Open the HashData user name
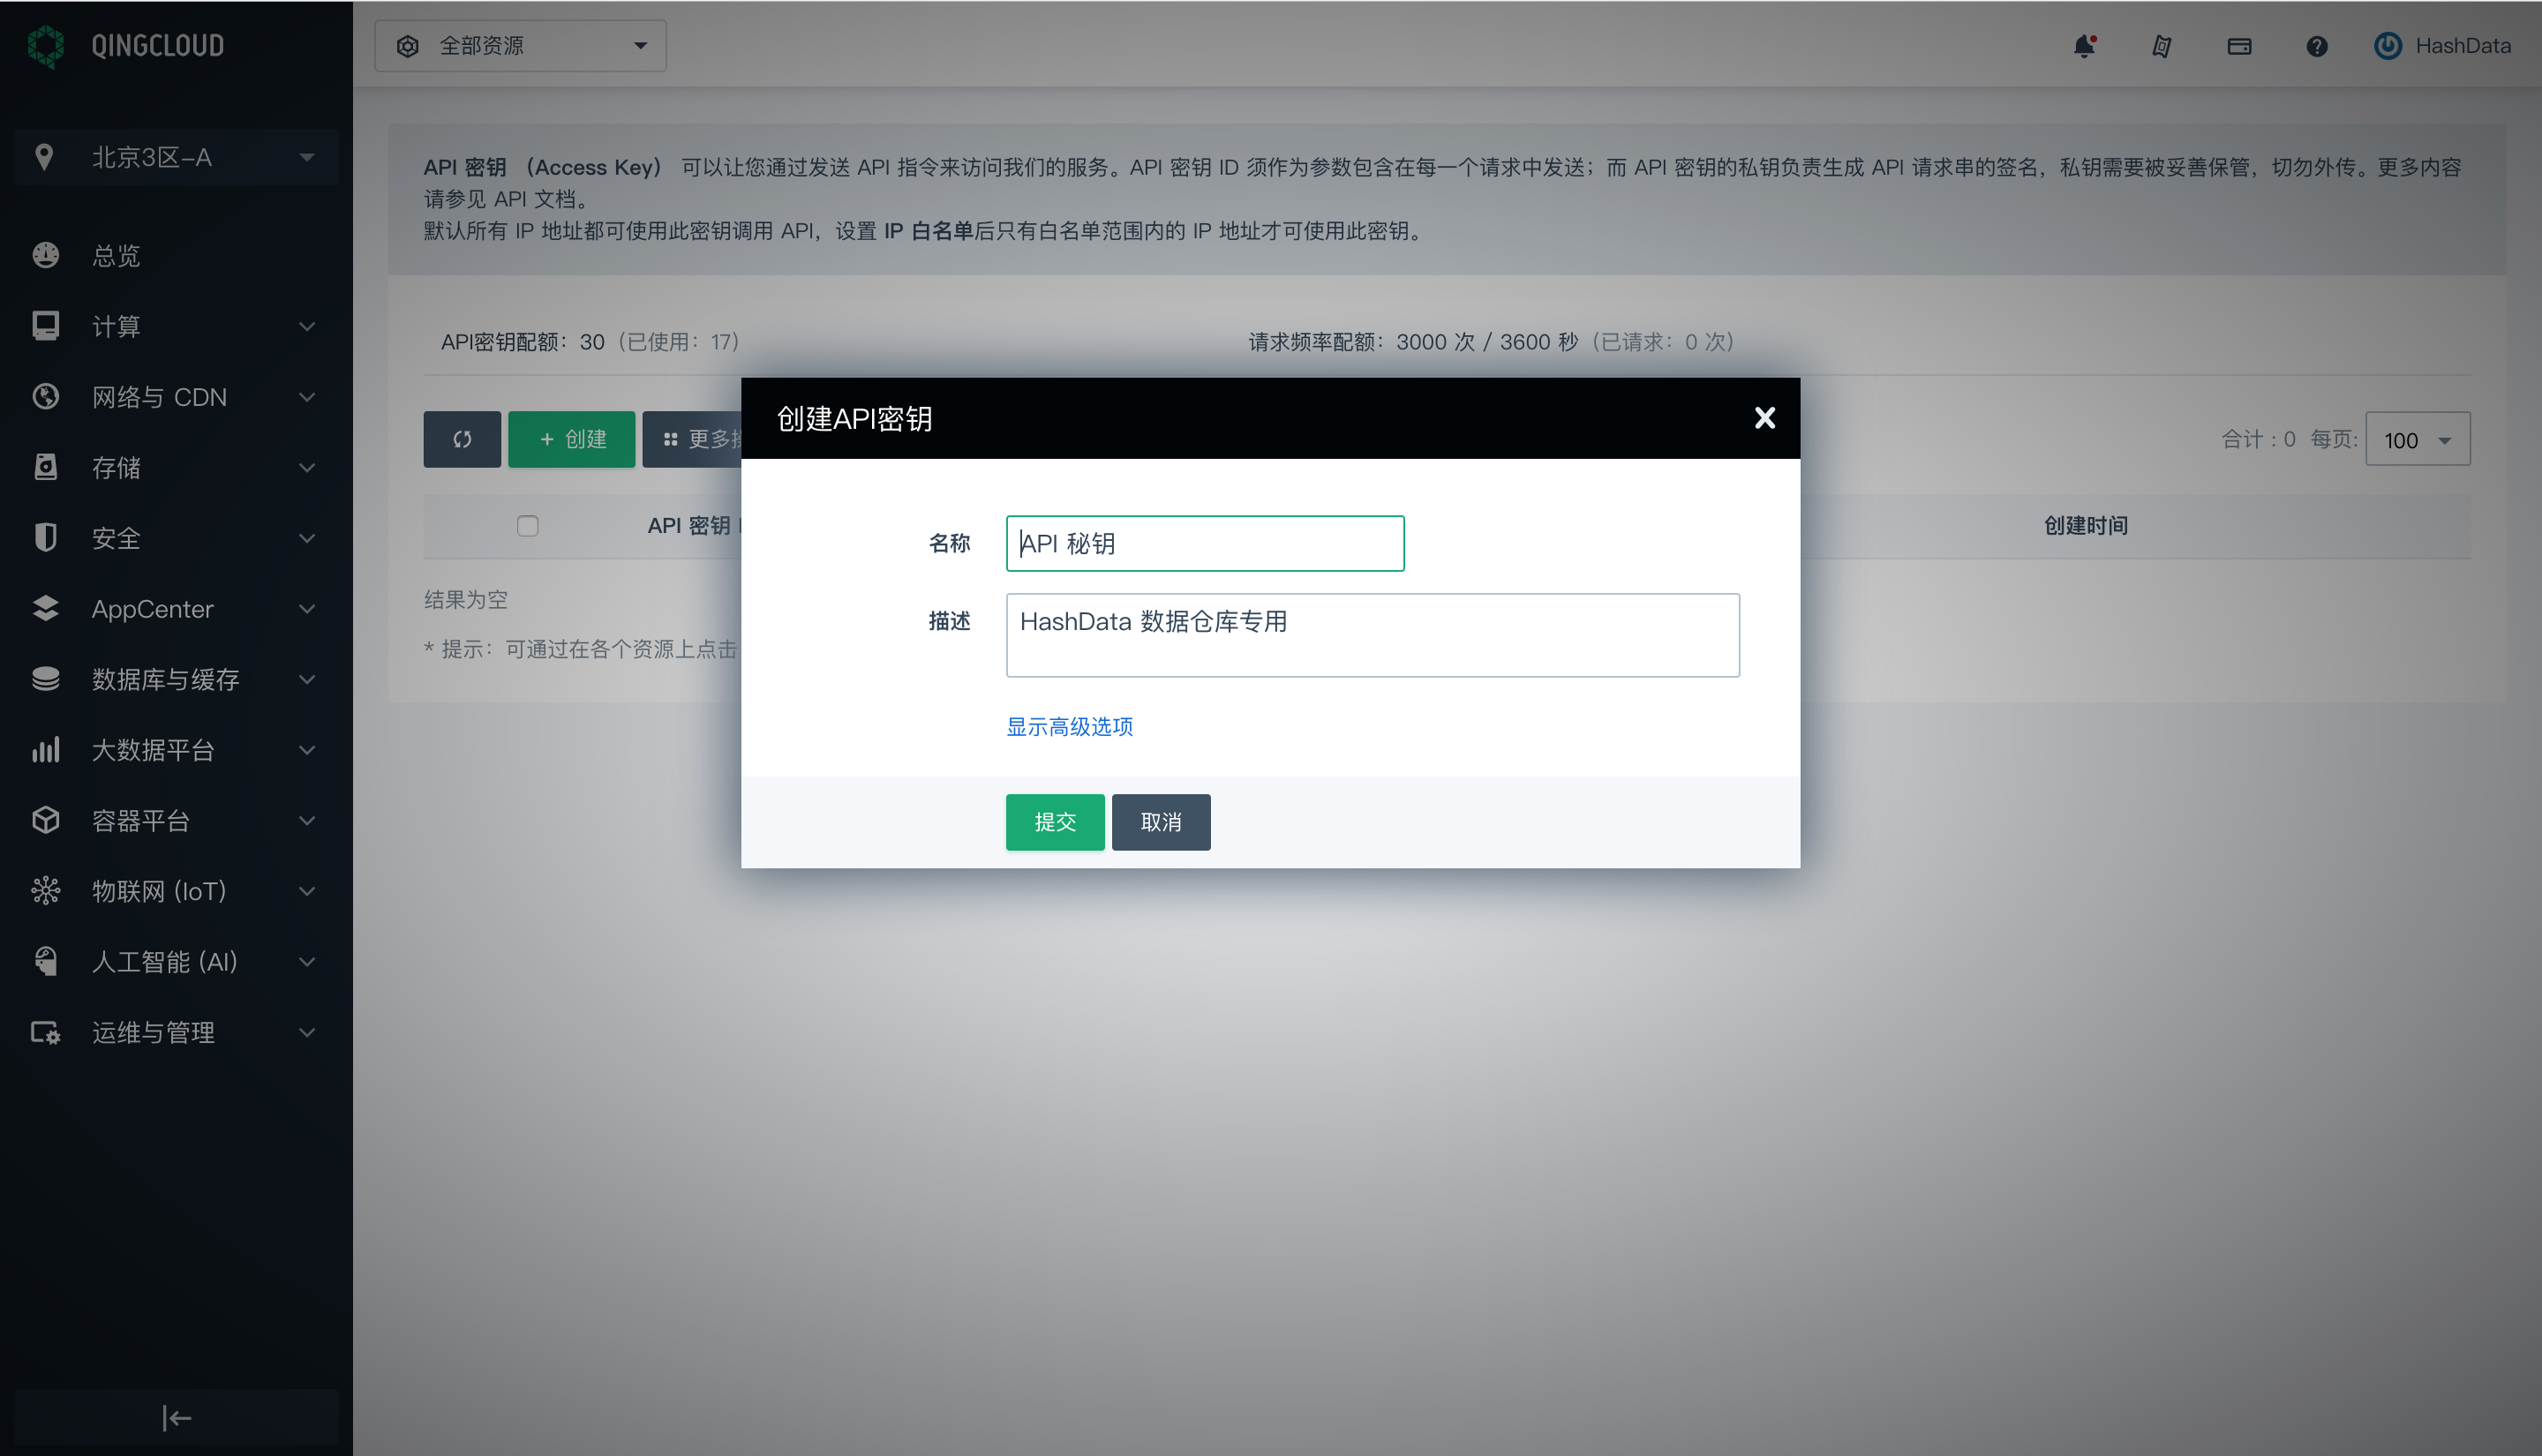 2463,46
